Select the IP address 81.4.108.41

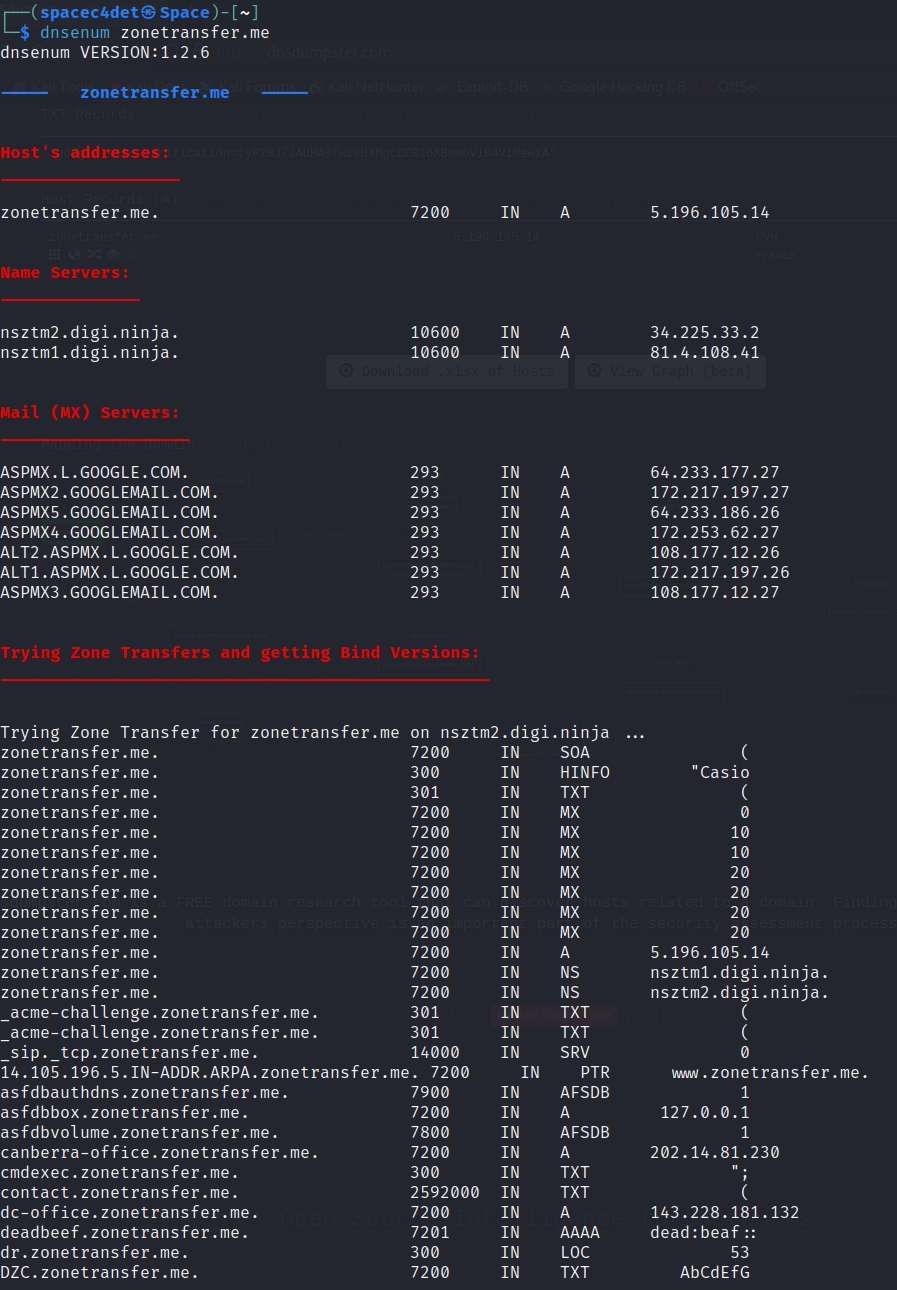pos(704,352)
